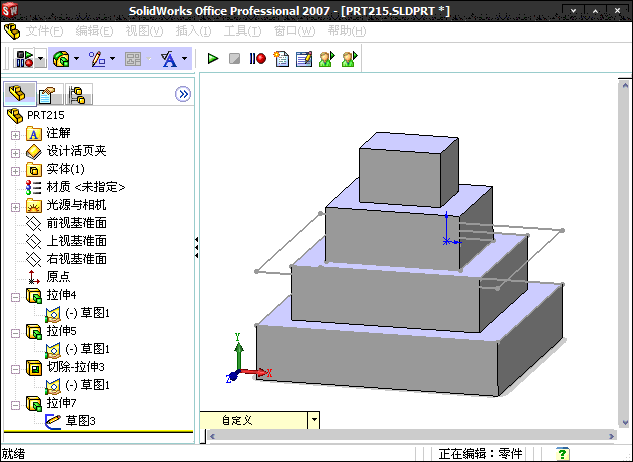This screenshot has width=633, height=462.
Task: Expand the 光源与相机 node
Action: pyautogui.click(x=15, y=207)
